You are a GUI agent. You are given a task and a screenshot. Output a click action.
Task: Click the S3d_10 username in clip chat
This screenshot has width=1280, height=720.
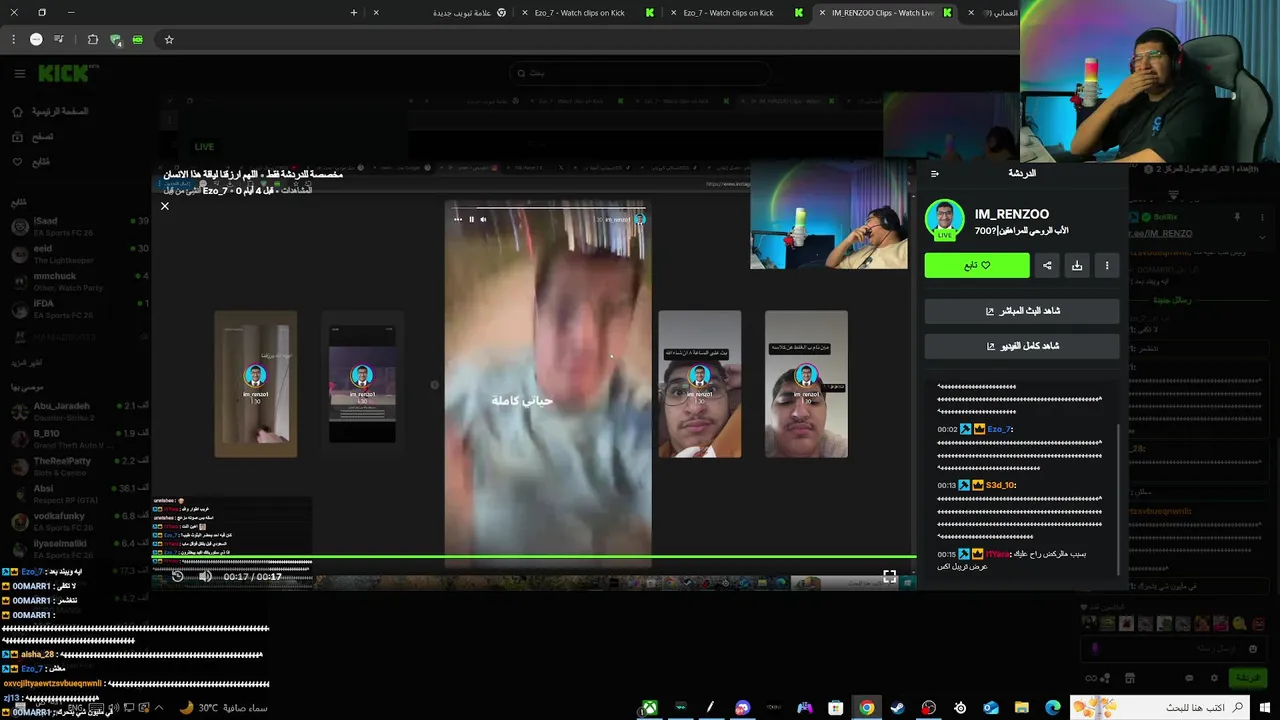(1000, 485)
